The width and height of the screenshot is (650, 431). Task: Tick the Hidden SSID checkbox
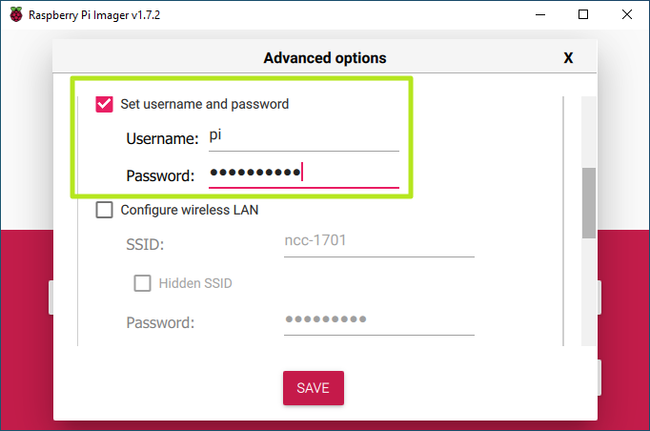coord(142,283)
